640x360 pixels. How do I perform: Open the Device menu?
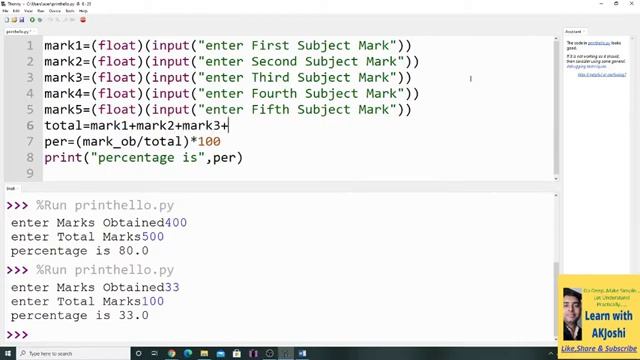tap(55, 11)
